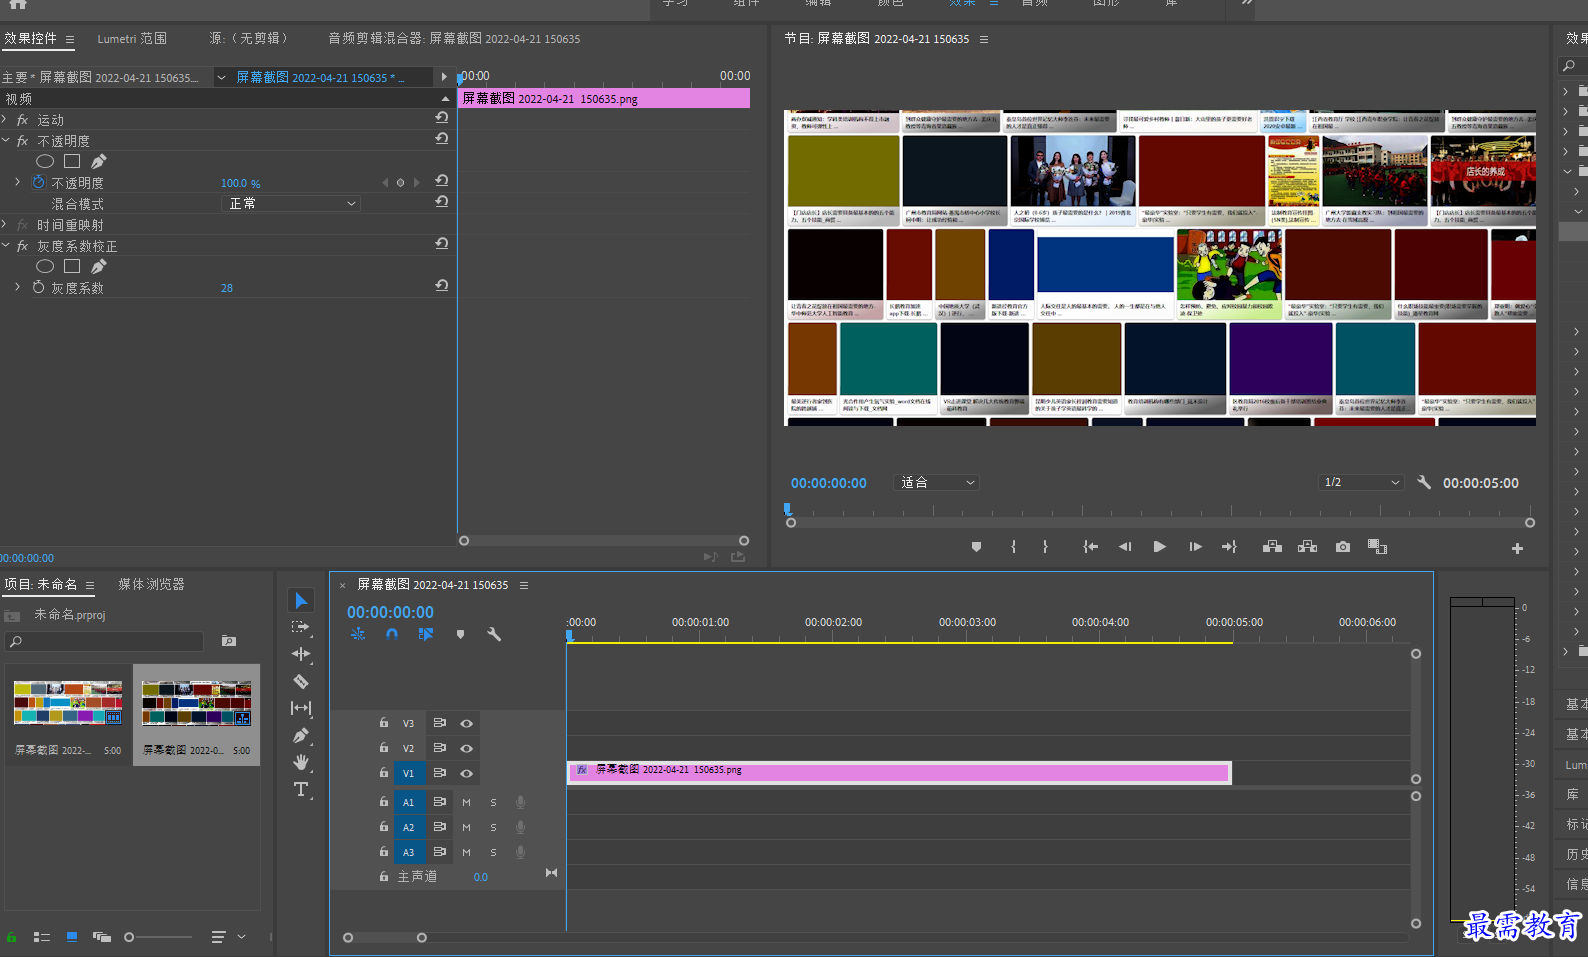Viewport: 1588px width, 957px height.
Task: Switch to the 源 (无剪辑) tab
Action: point(249,38)
